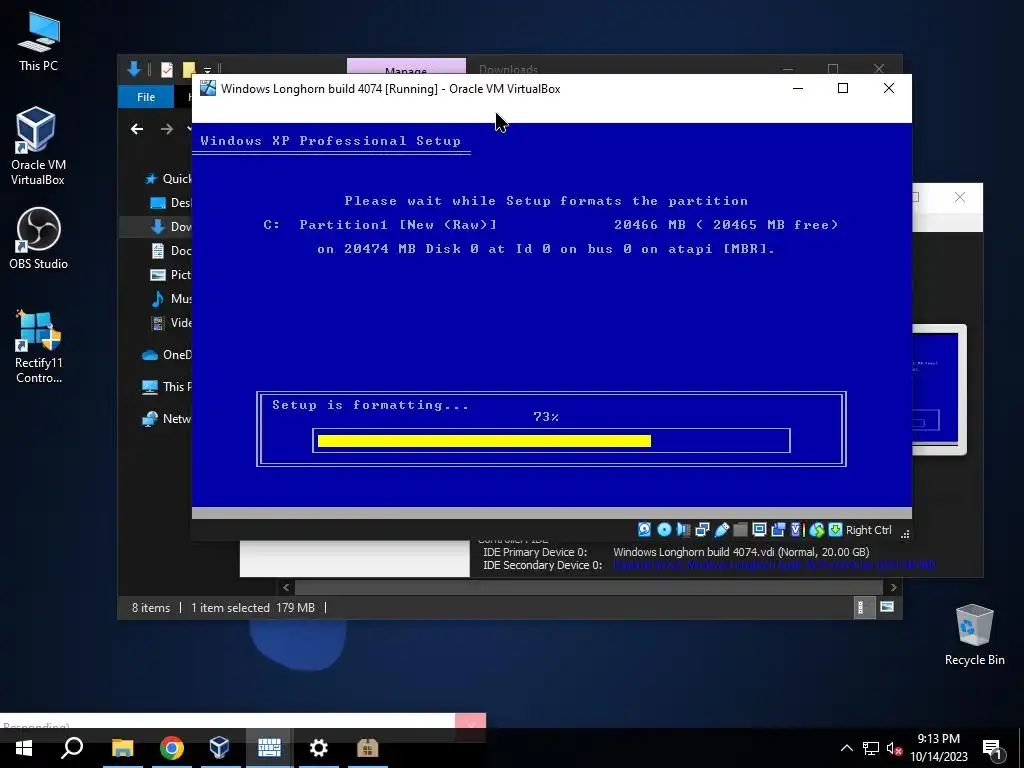1024x768 pixels.
Task: Click the '8 items' status text in Explorer
Action: click(151, 607)
